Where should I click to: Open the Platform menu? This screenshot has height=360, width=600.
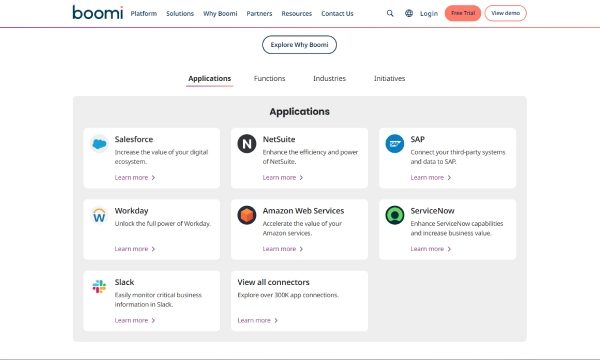click(x=143, y=13)
